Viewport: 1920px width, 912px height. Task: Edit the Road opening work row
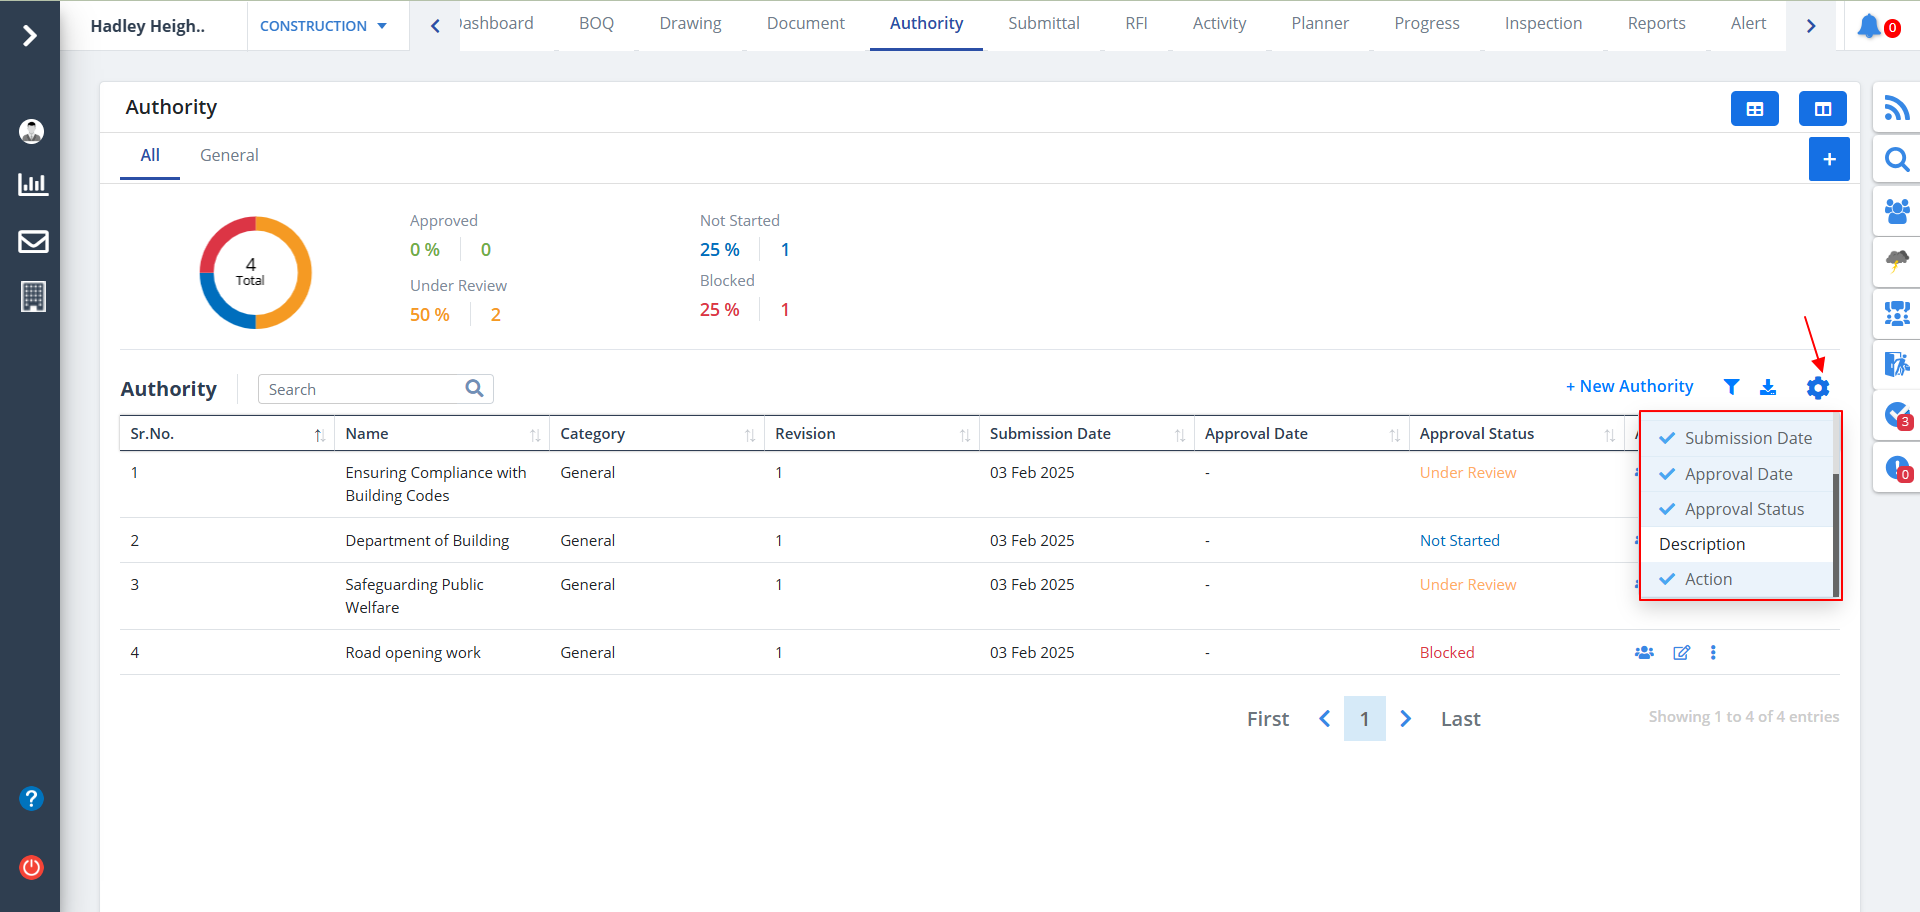pyautogui.click(x=1681, y=653)
